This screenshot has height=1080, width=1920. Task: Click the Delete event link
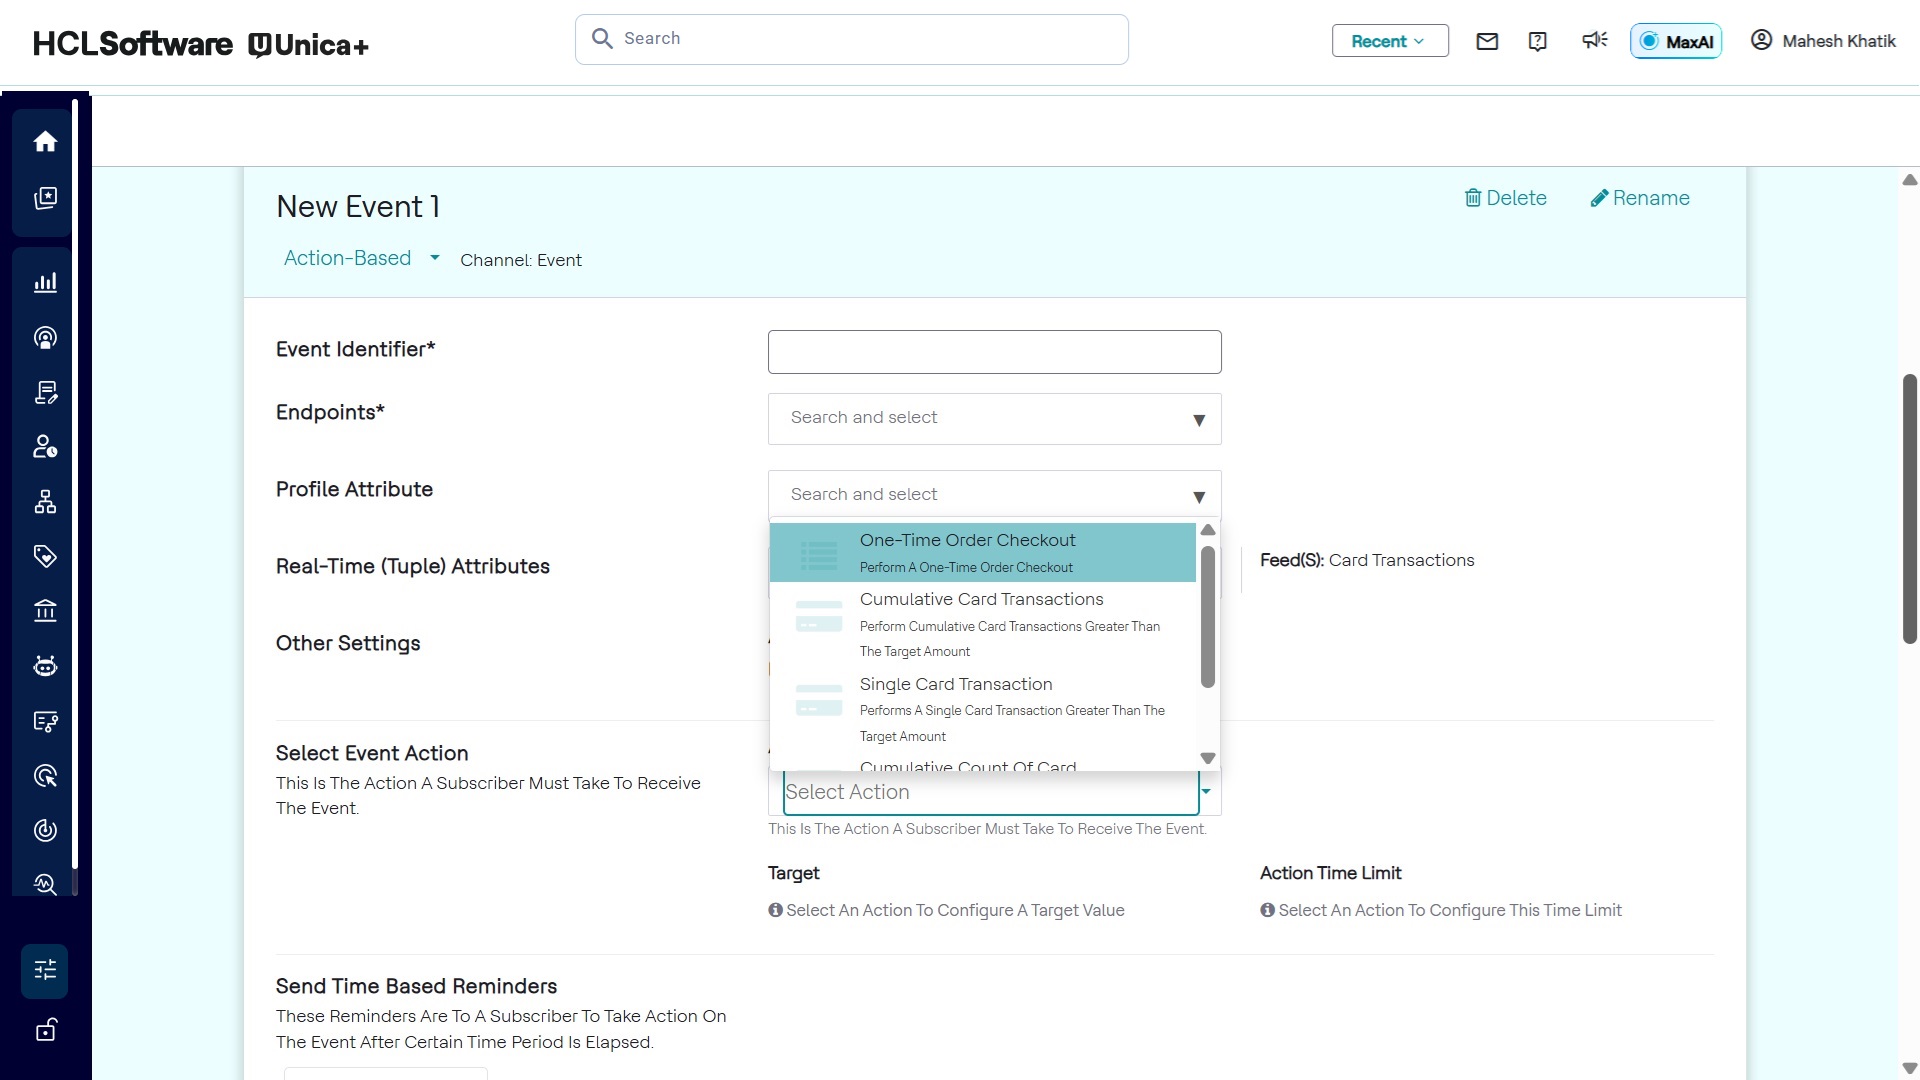[x=1505, y=198]
